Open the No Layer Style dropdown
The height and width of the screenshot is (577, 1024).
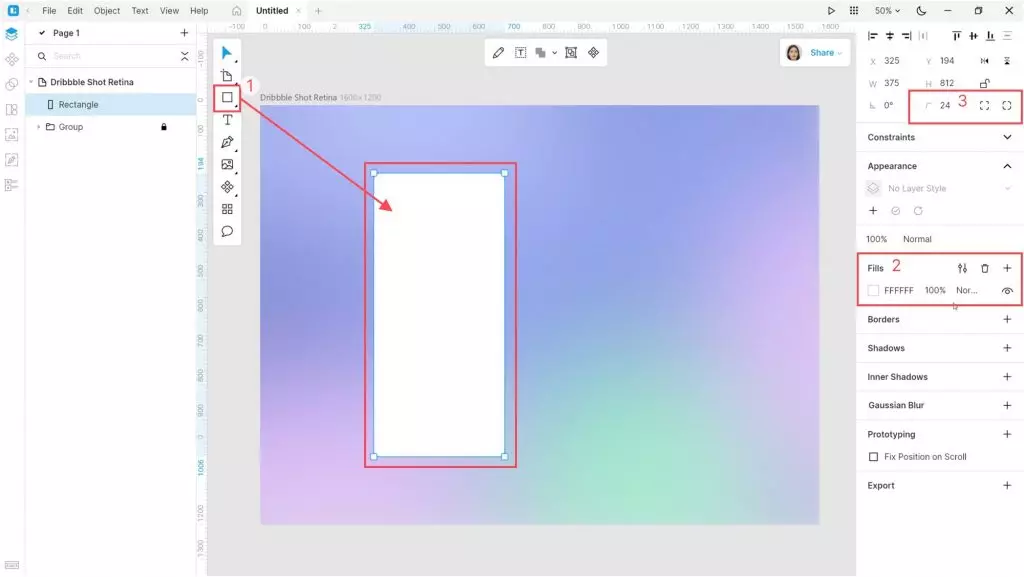[940, 189]
